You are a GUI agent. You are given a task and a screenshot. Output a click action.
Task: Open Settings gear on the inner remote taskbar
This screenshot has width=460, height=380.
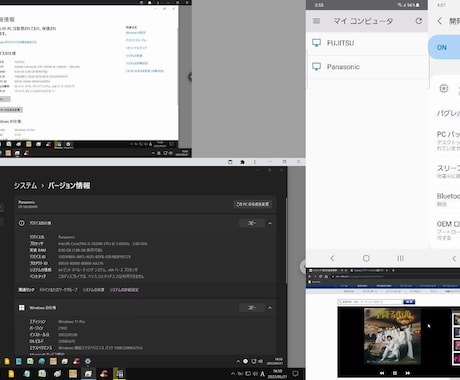tap(88, 361)
